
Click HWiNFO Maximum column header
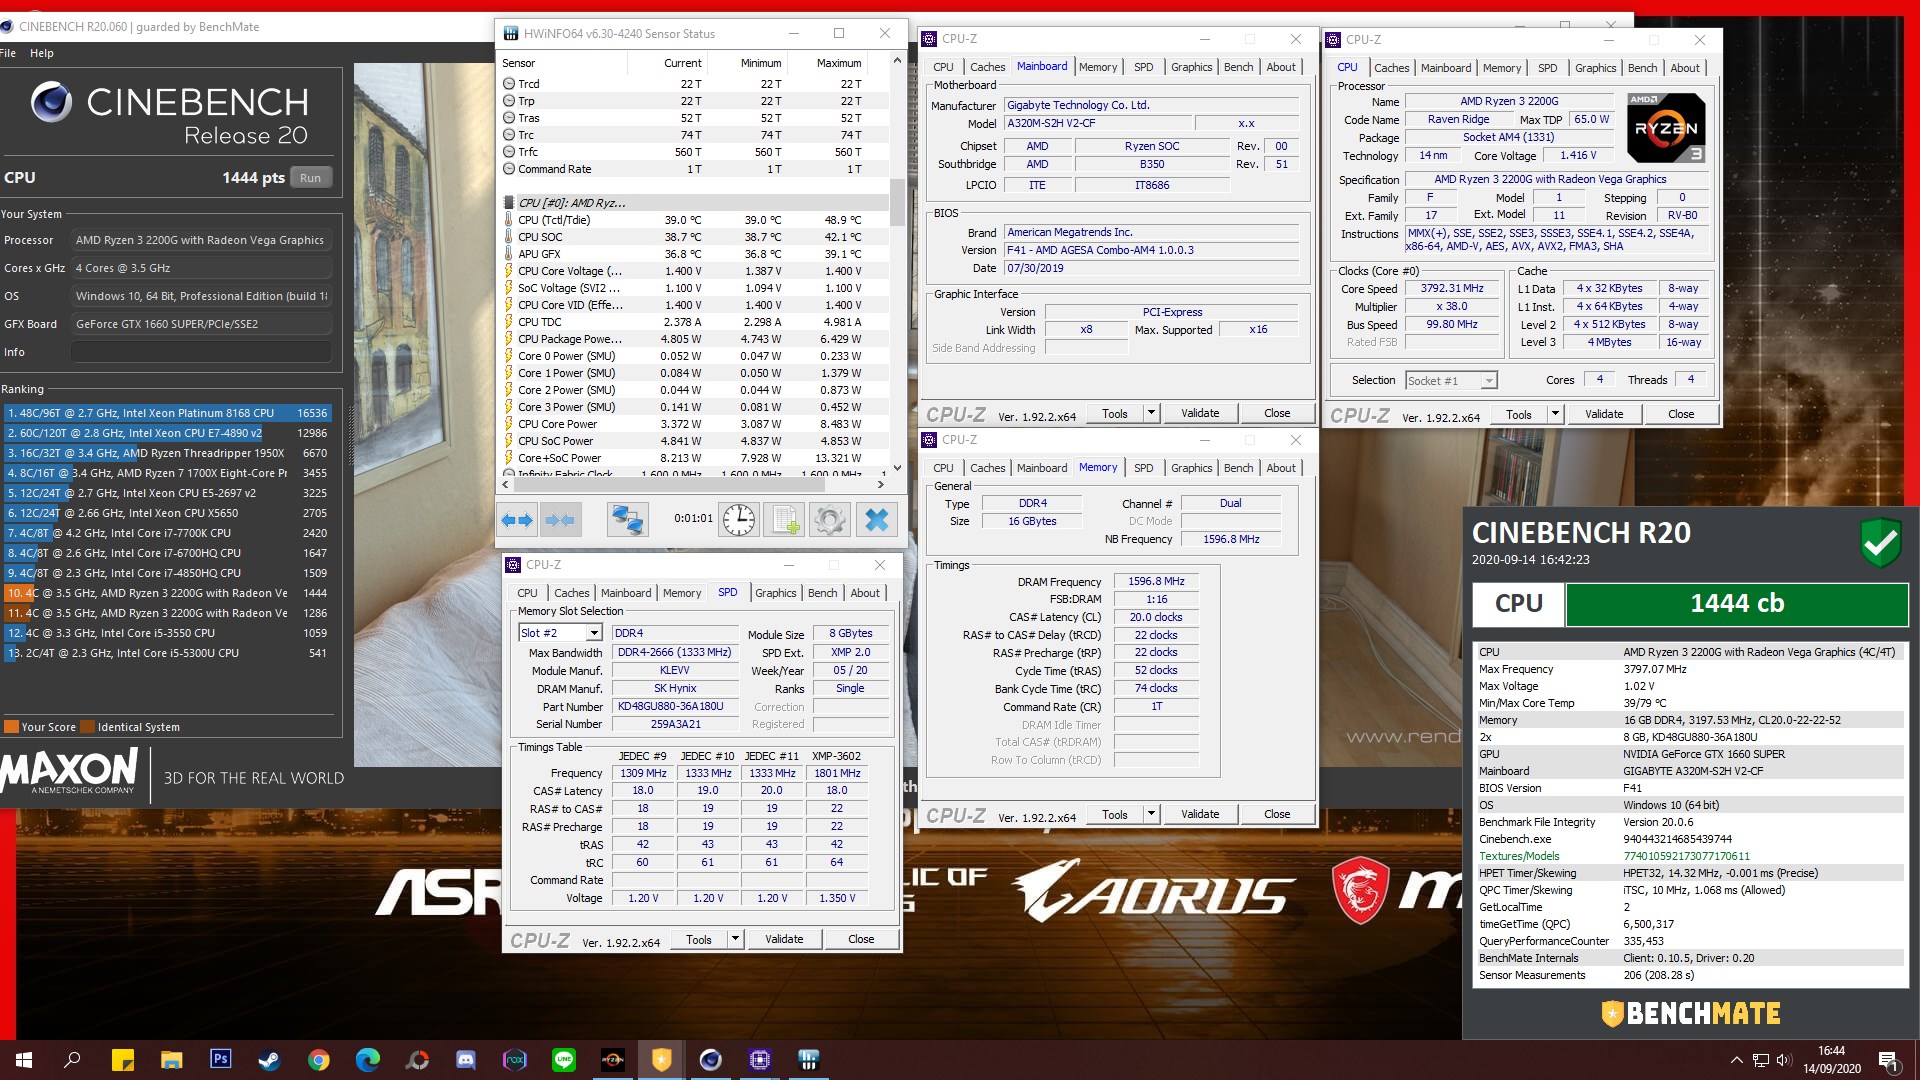(839, 63)
